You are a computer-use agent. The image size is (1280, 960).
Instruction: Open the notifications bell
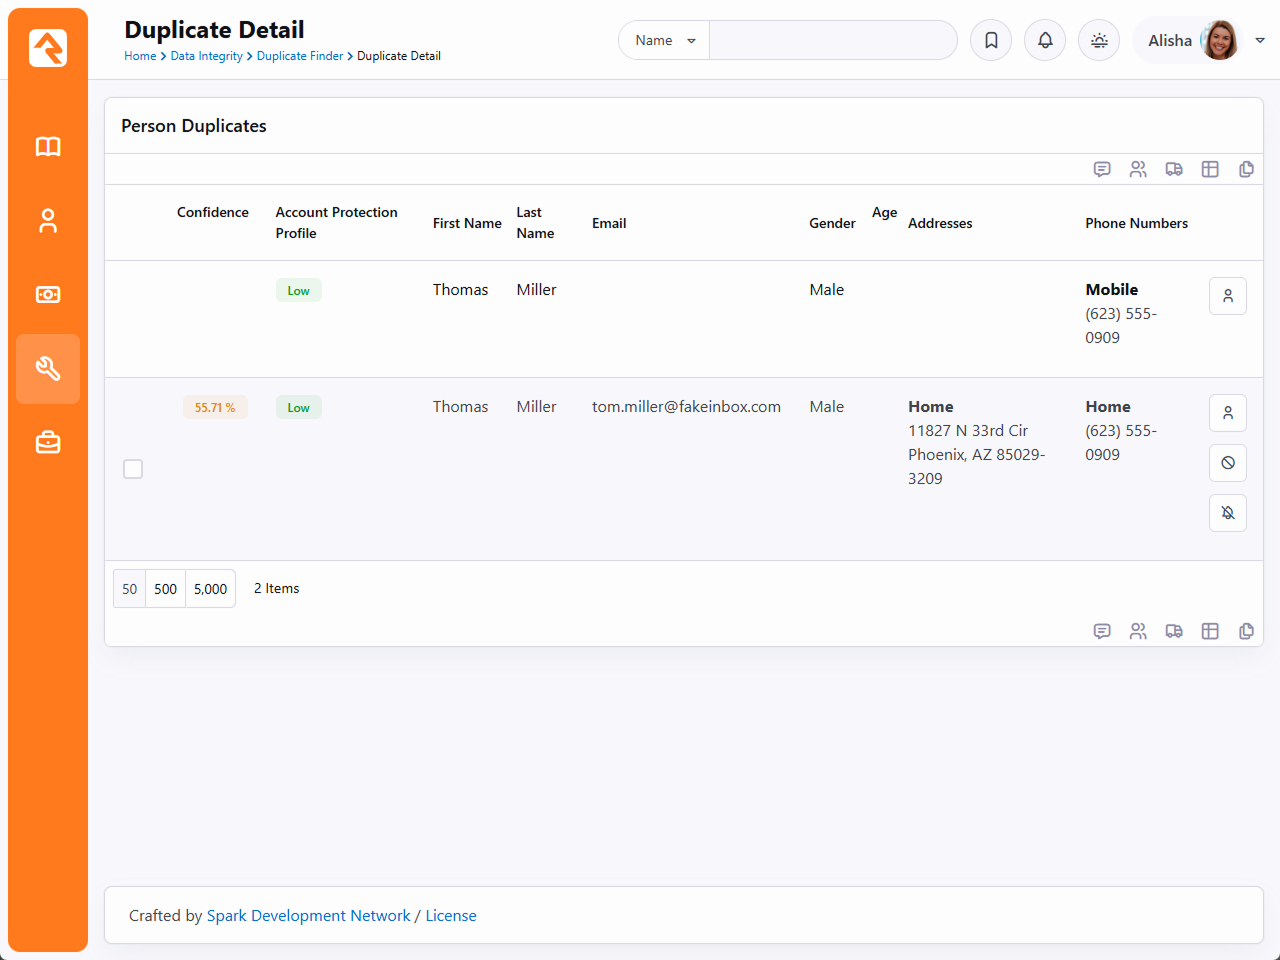(x=1045, y=40)
